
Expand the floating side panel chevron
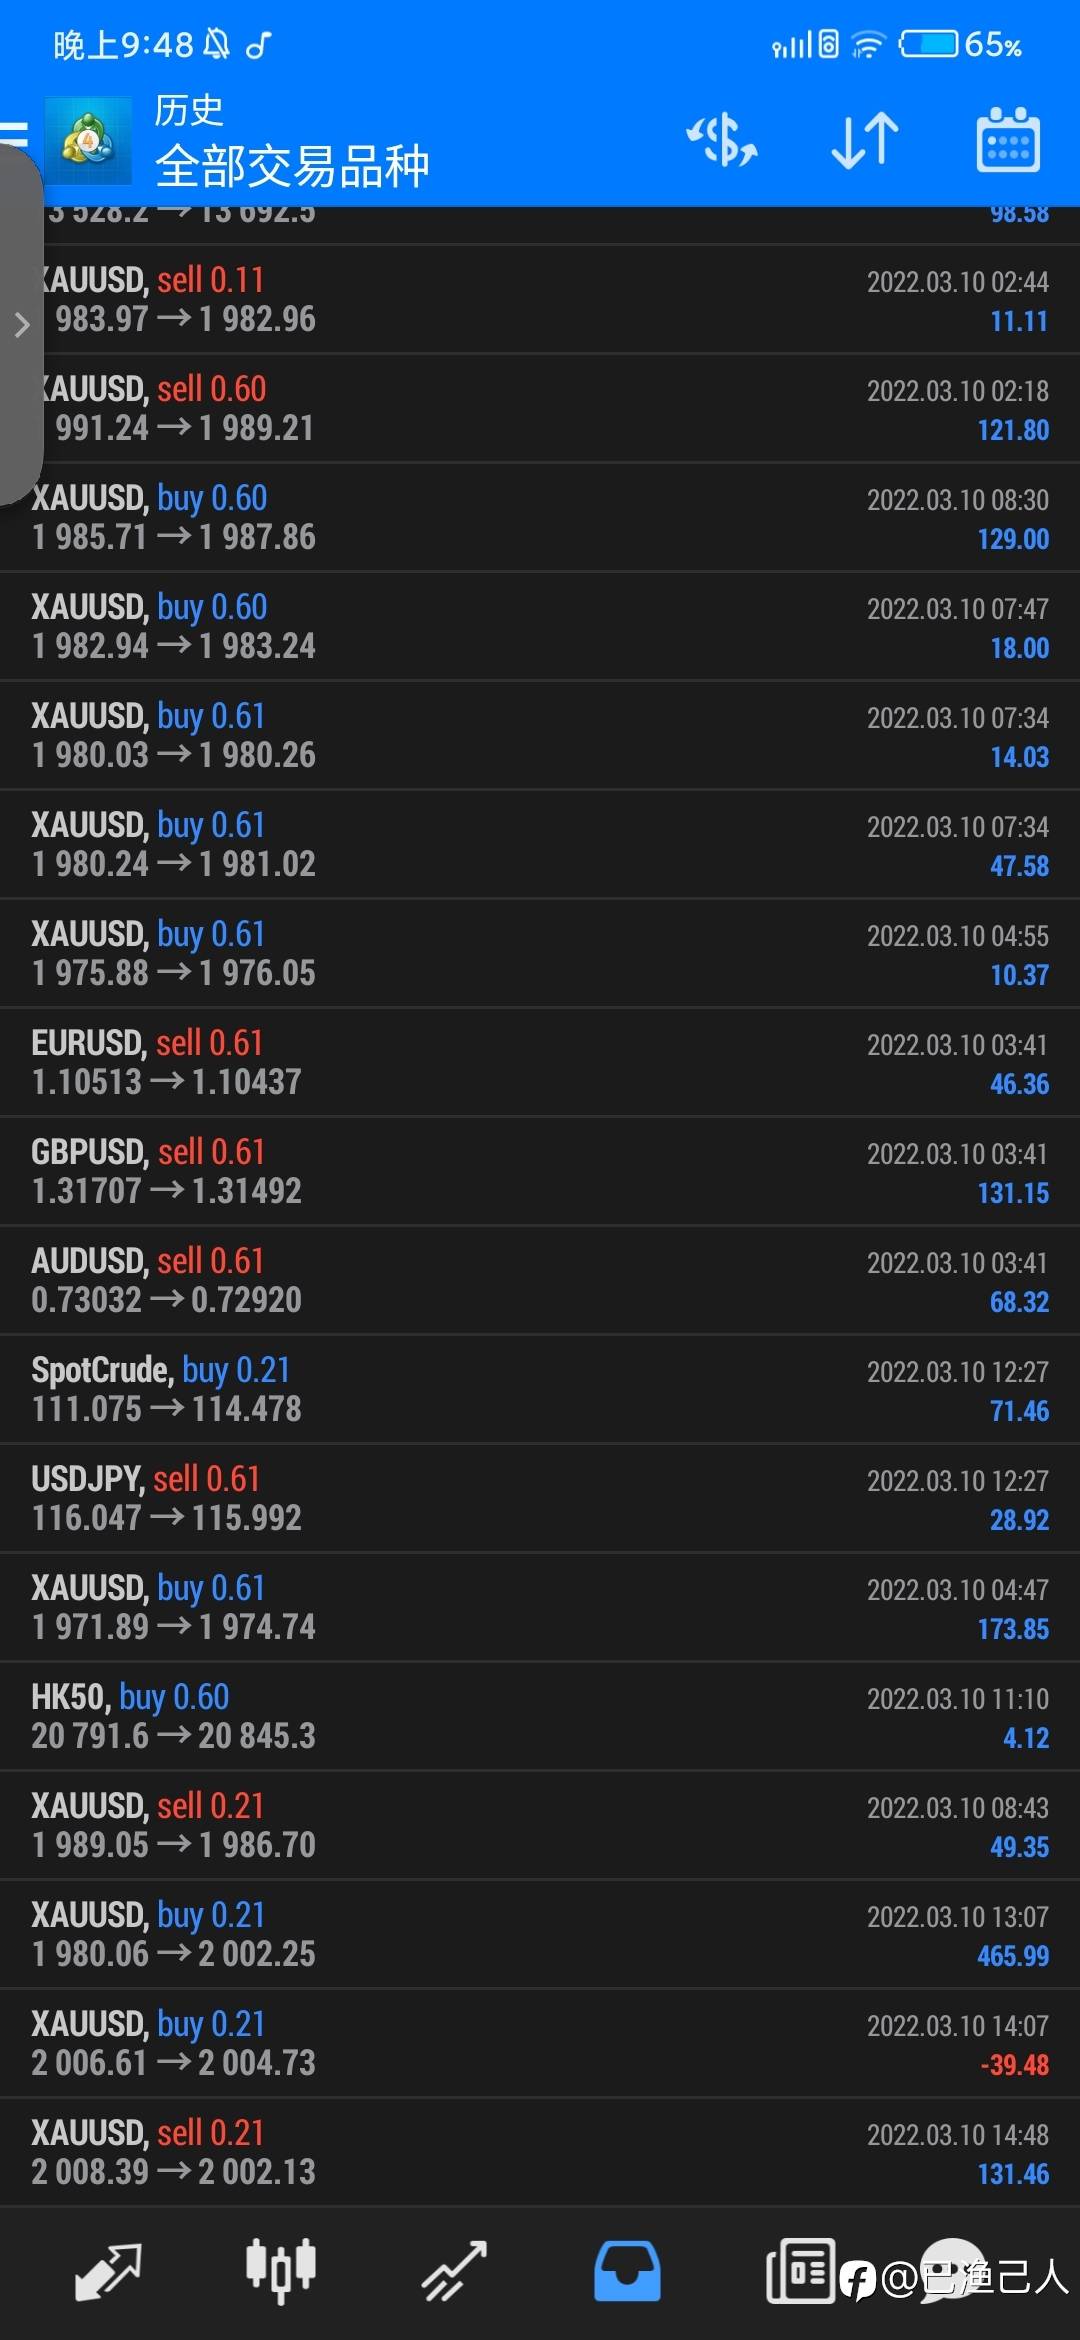tap(22, 324)
